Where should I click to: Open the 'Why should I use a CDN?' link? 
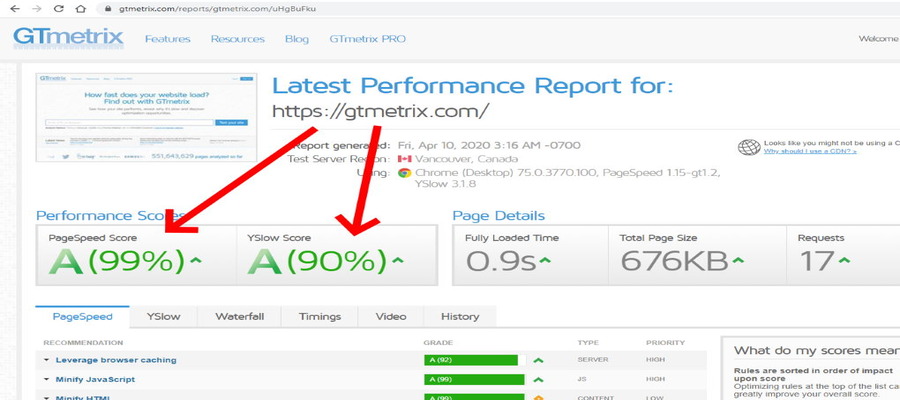click(810, 151)
